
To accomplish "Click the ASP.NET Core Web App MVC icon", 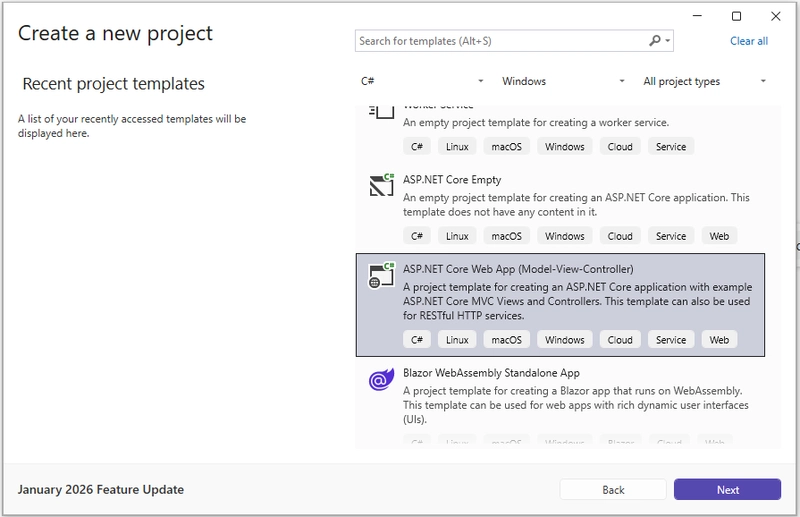I will click(x=381, y=275).
